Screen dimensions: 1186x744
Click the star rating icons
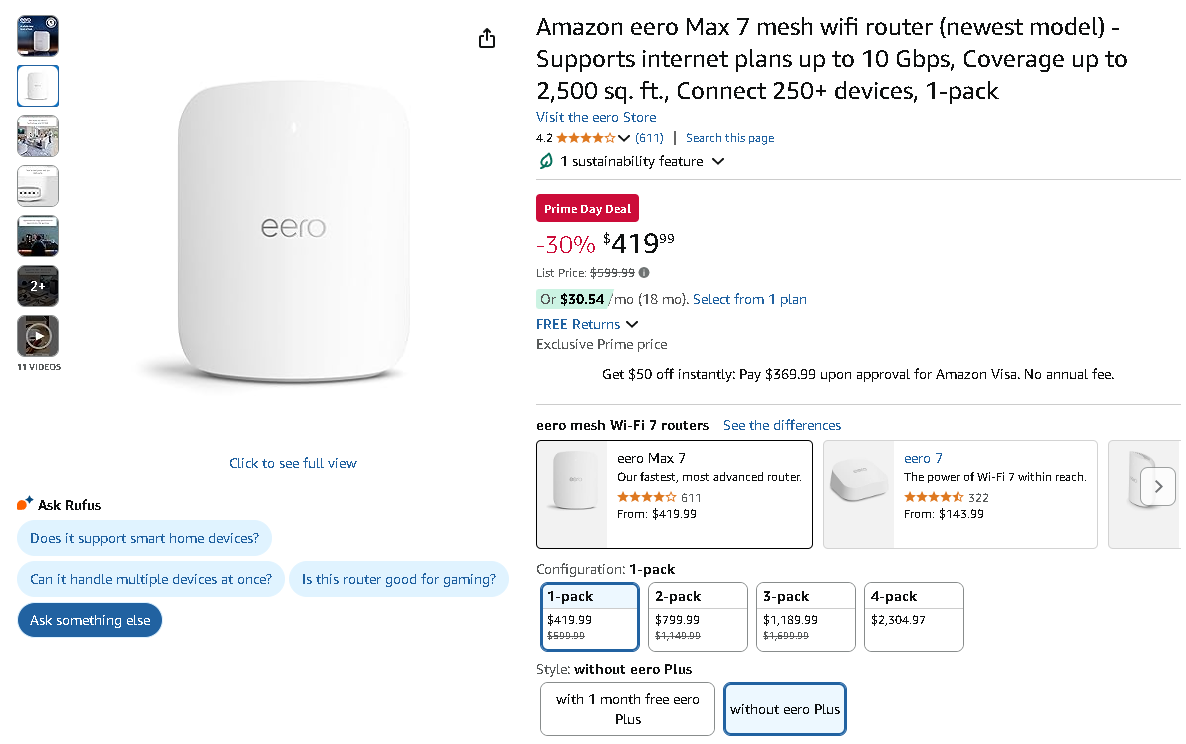586,138
